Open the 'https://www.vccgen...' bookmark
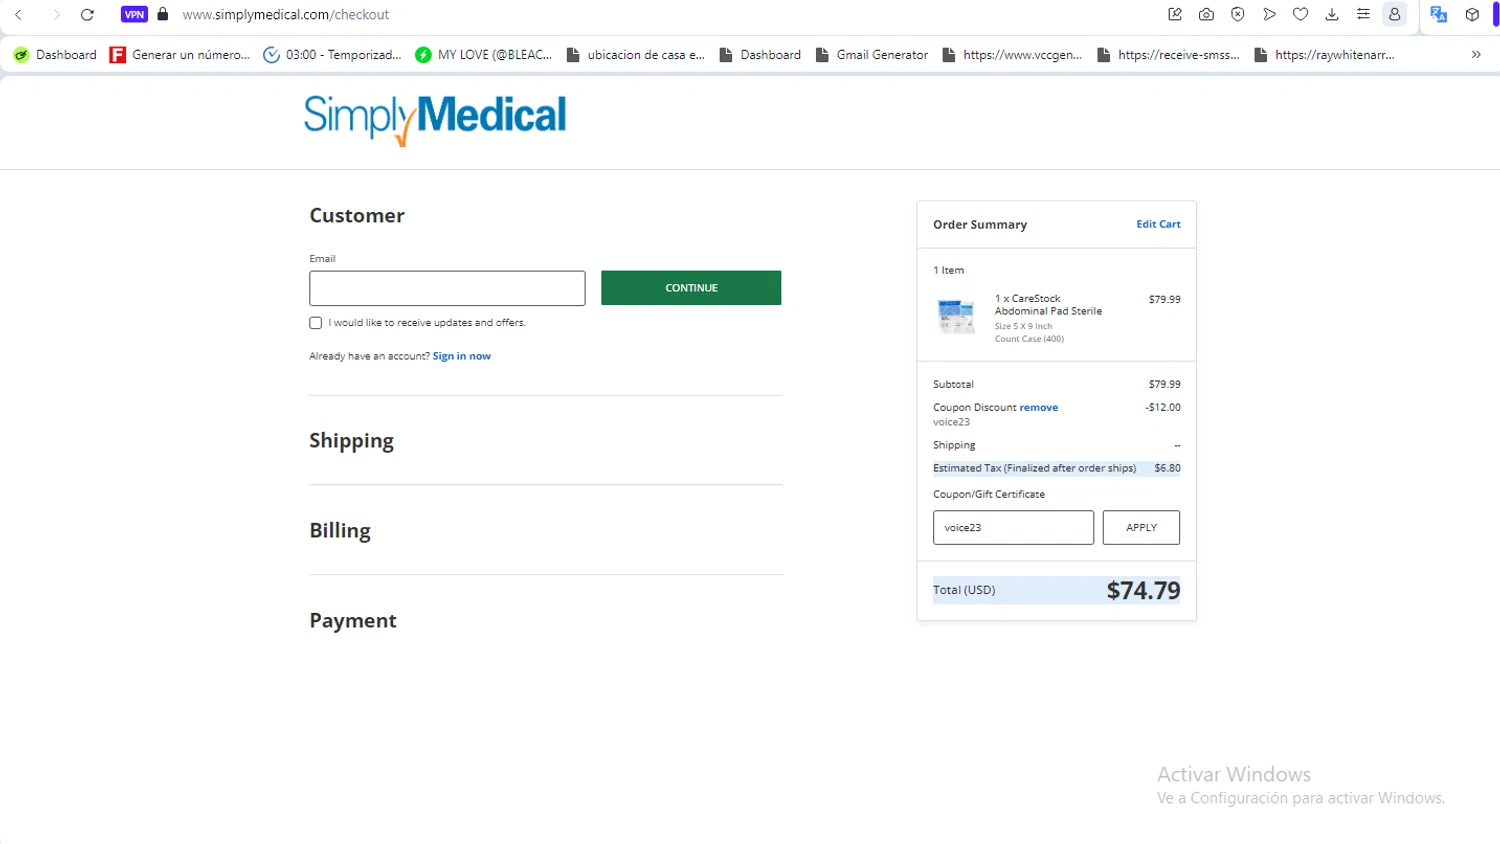Viewport: 1500px width, 844px height. pyautogui.click(x=1013, y=55)
